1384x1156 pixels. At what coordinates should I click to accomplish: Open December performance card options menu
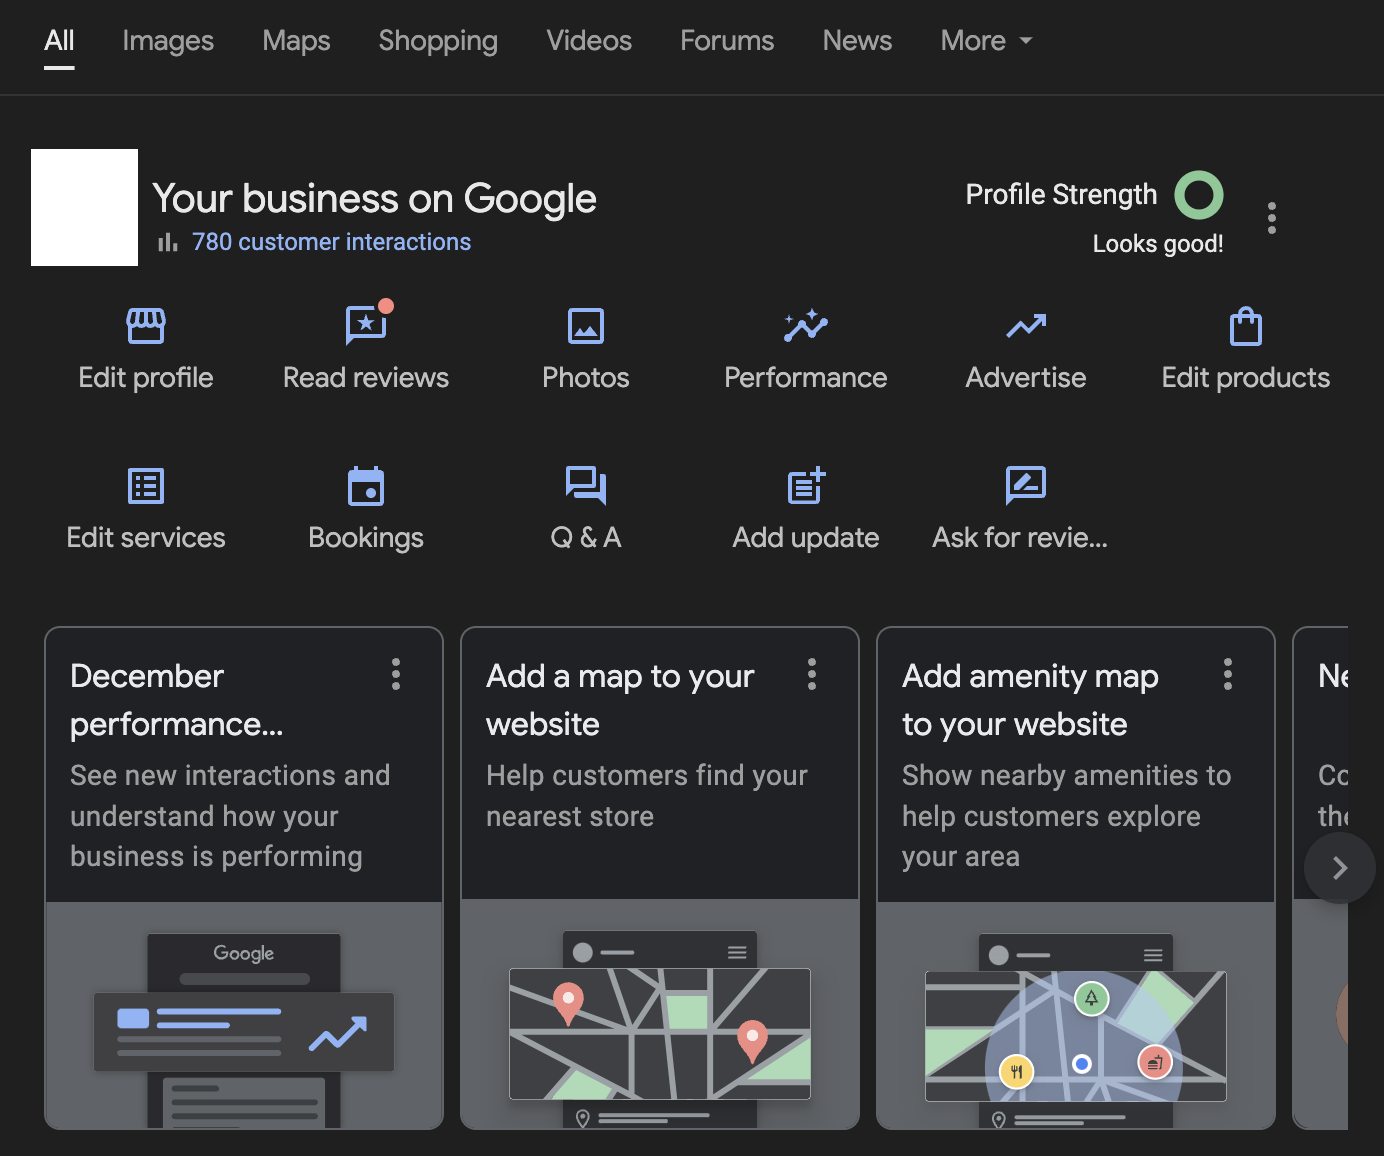(396, 674)
